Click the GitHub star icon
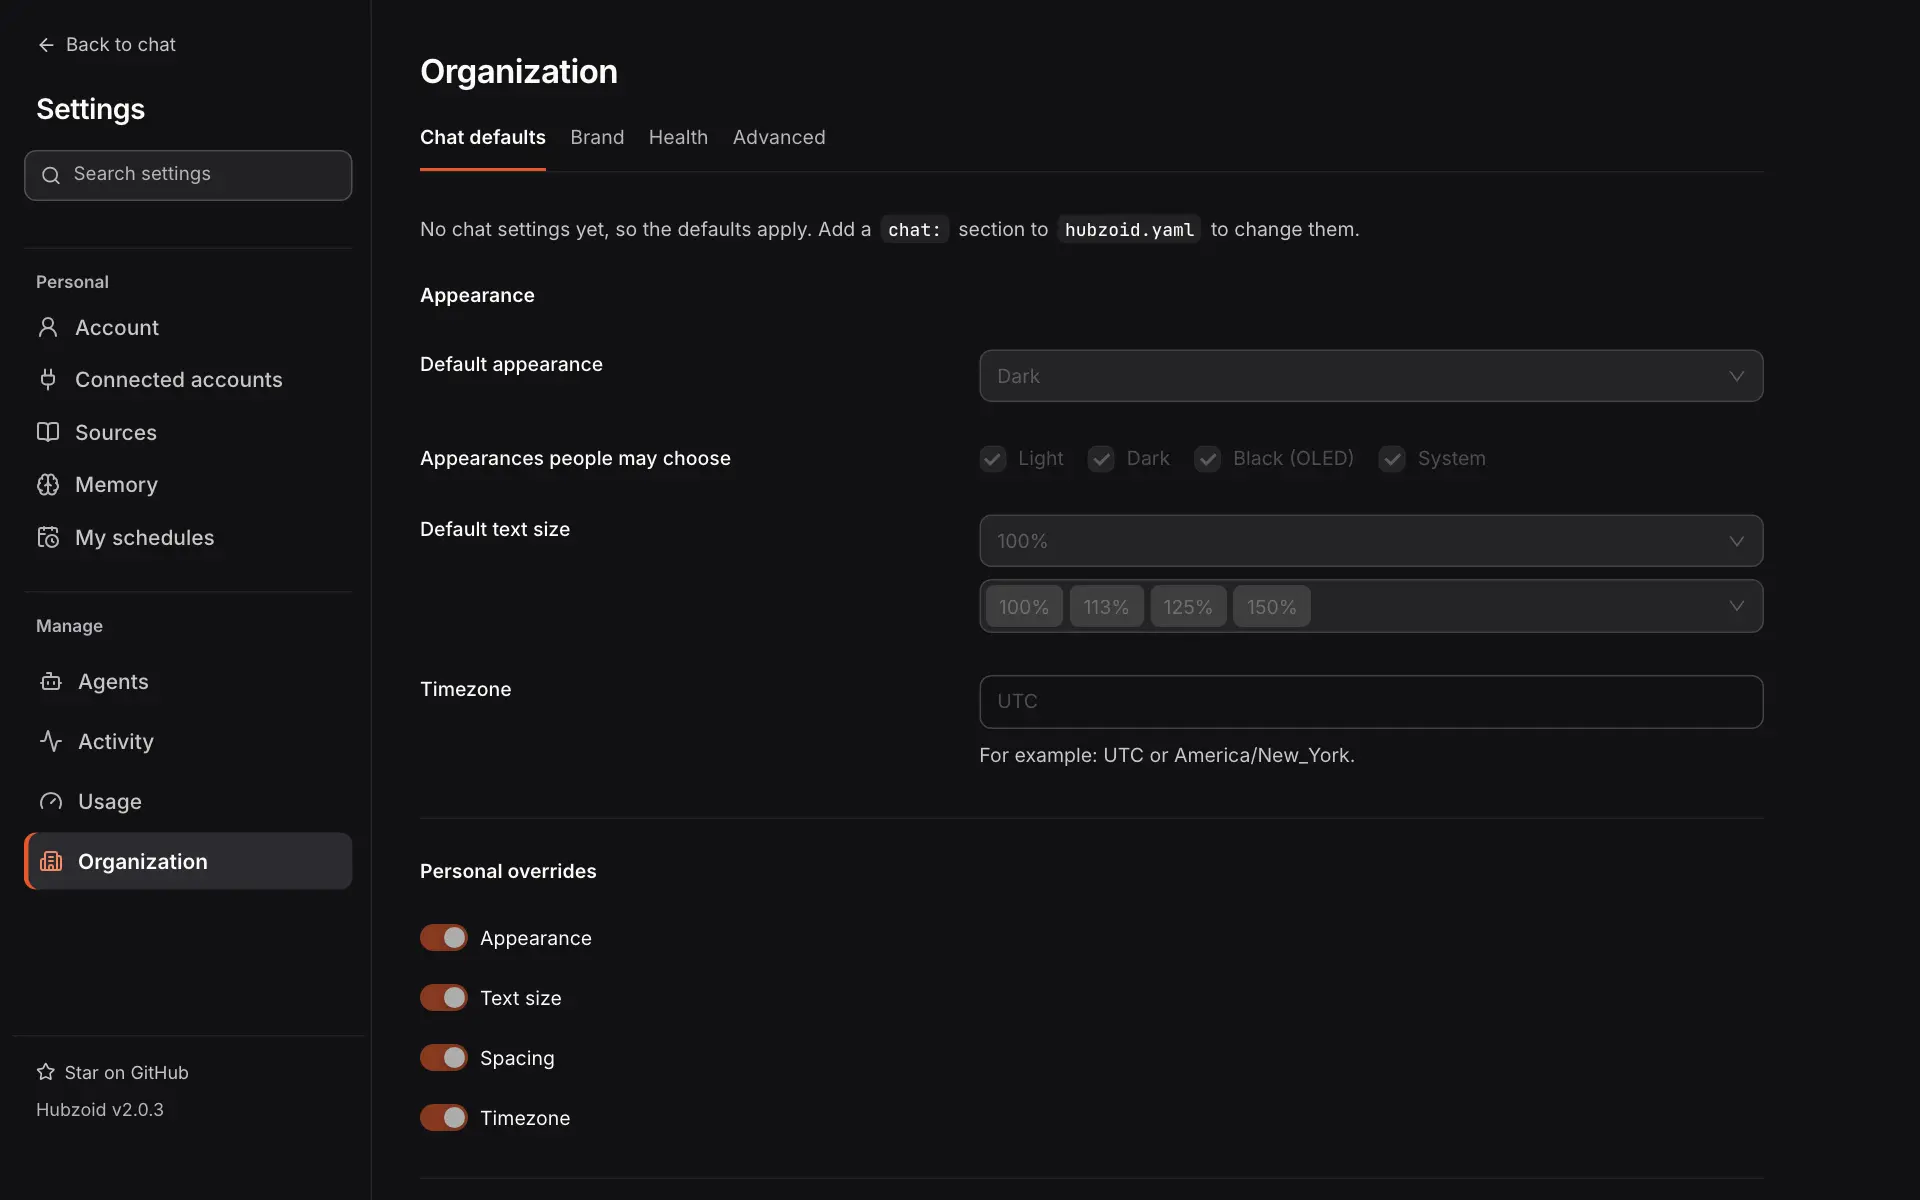 (x=46, y=1072)
